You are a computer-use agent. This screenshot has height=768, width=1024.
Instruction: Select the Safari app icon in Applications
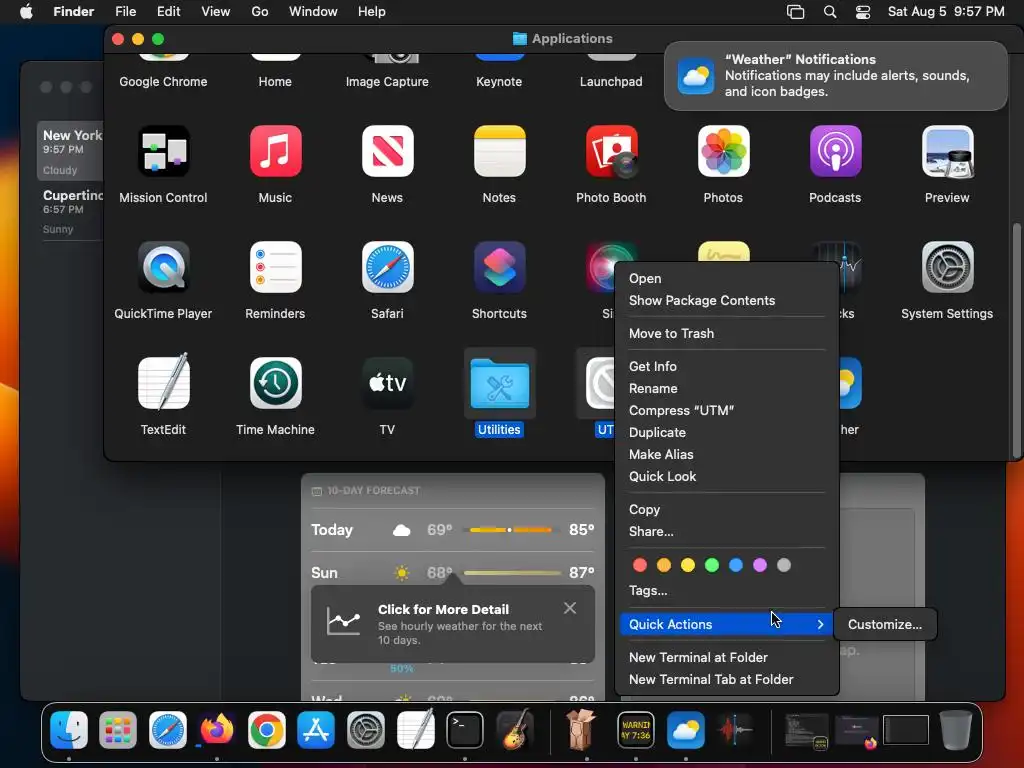[x=387, y=267]
